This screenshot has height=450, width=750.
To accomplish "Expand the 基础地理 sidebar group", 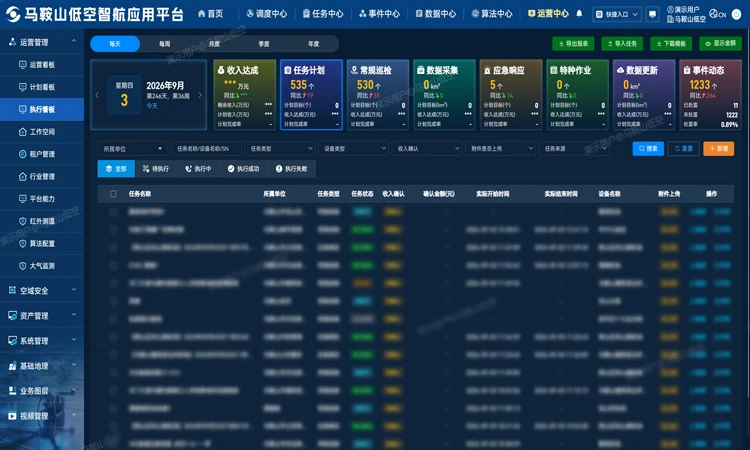I will (42, 366).
